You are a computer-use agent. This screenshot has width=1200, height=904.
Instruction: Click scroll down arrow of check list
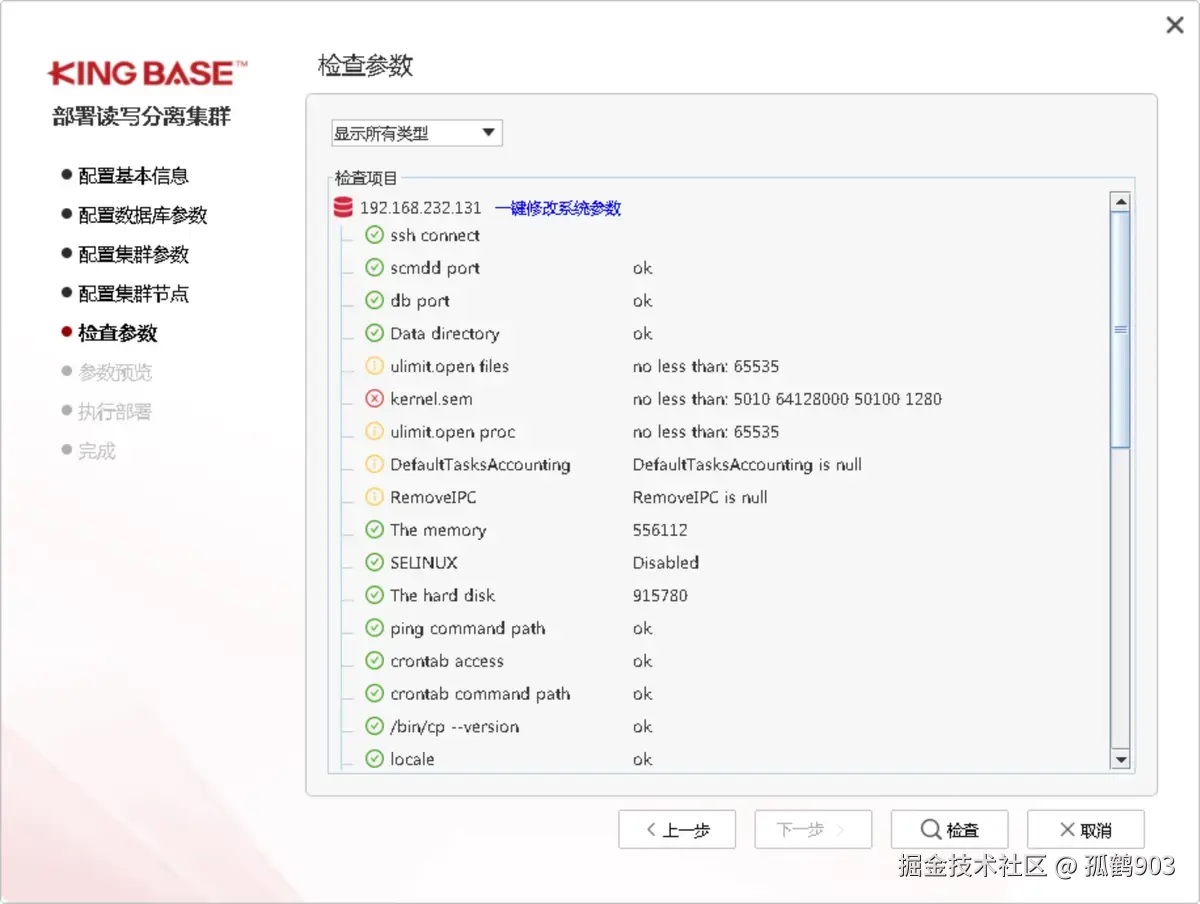pos(1121,760)
